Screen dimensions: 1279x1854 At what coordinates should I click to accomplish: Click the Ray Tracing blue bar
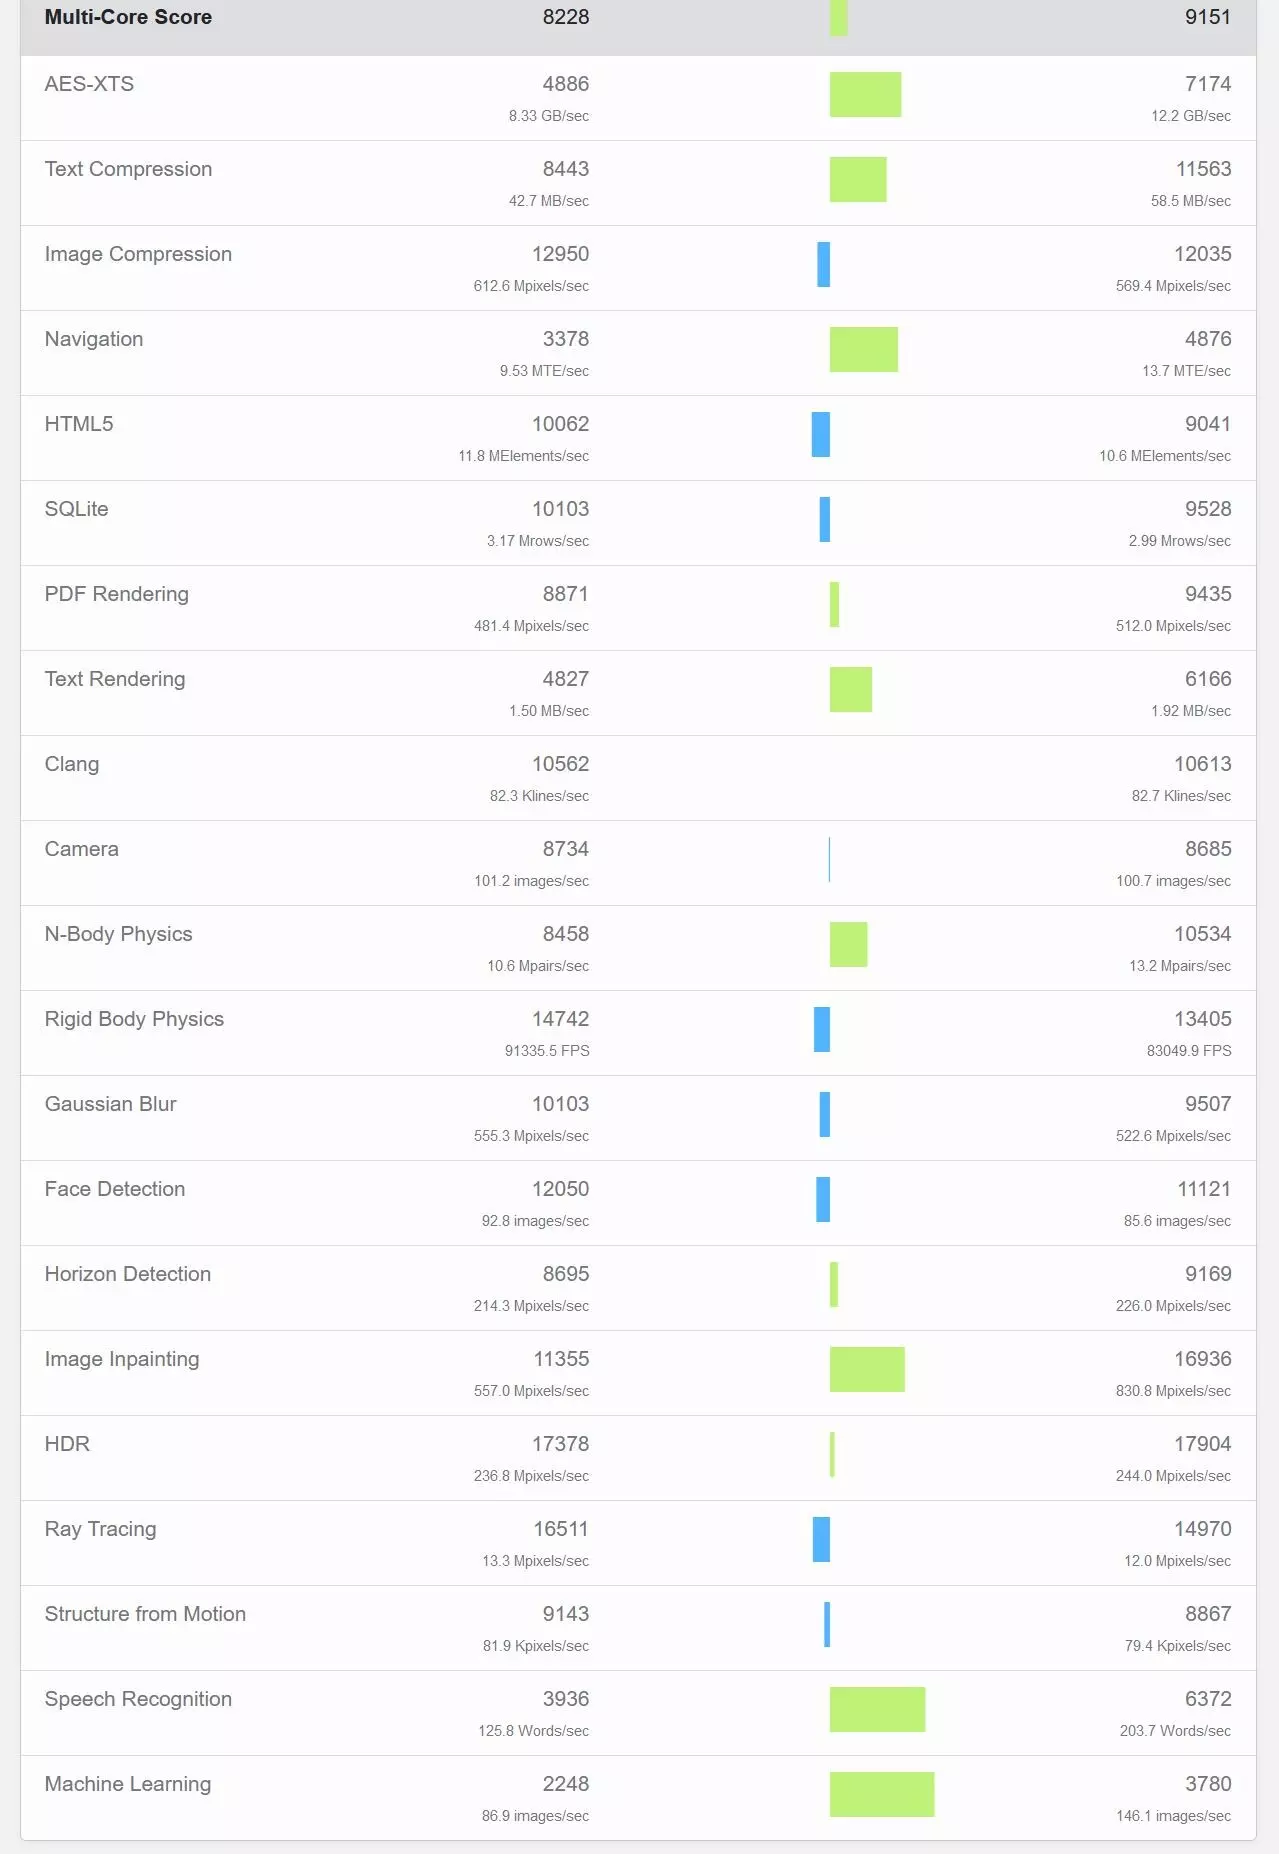coord(821,1539)
